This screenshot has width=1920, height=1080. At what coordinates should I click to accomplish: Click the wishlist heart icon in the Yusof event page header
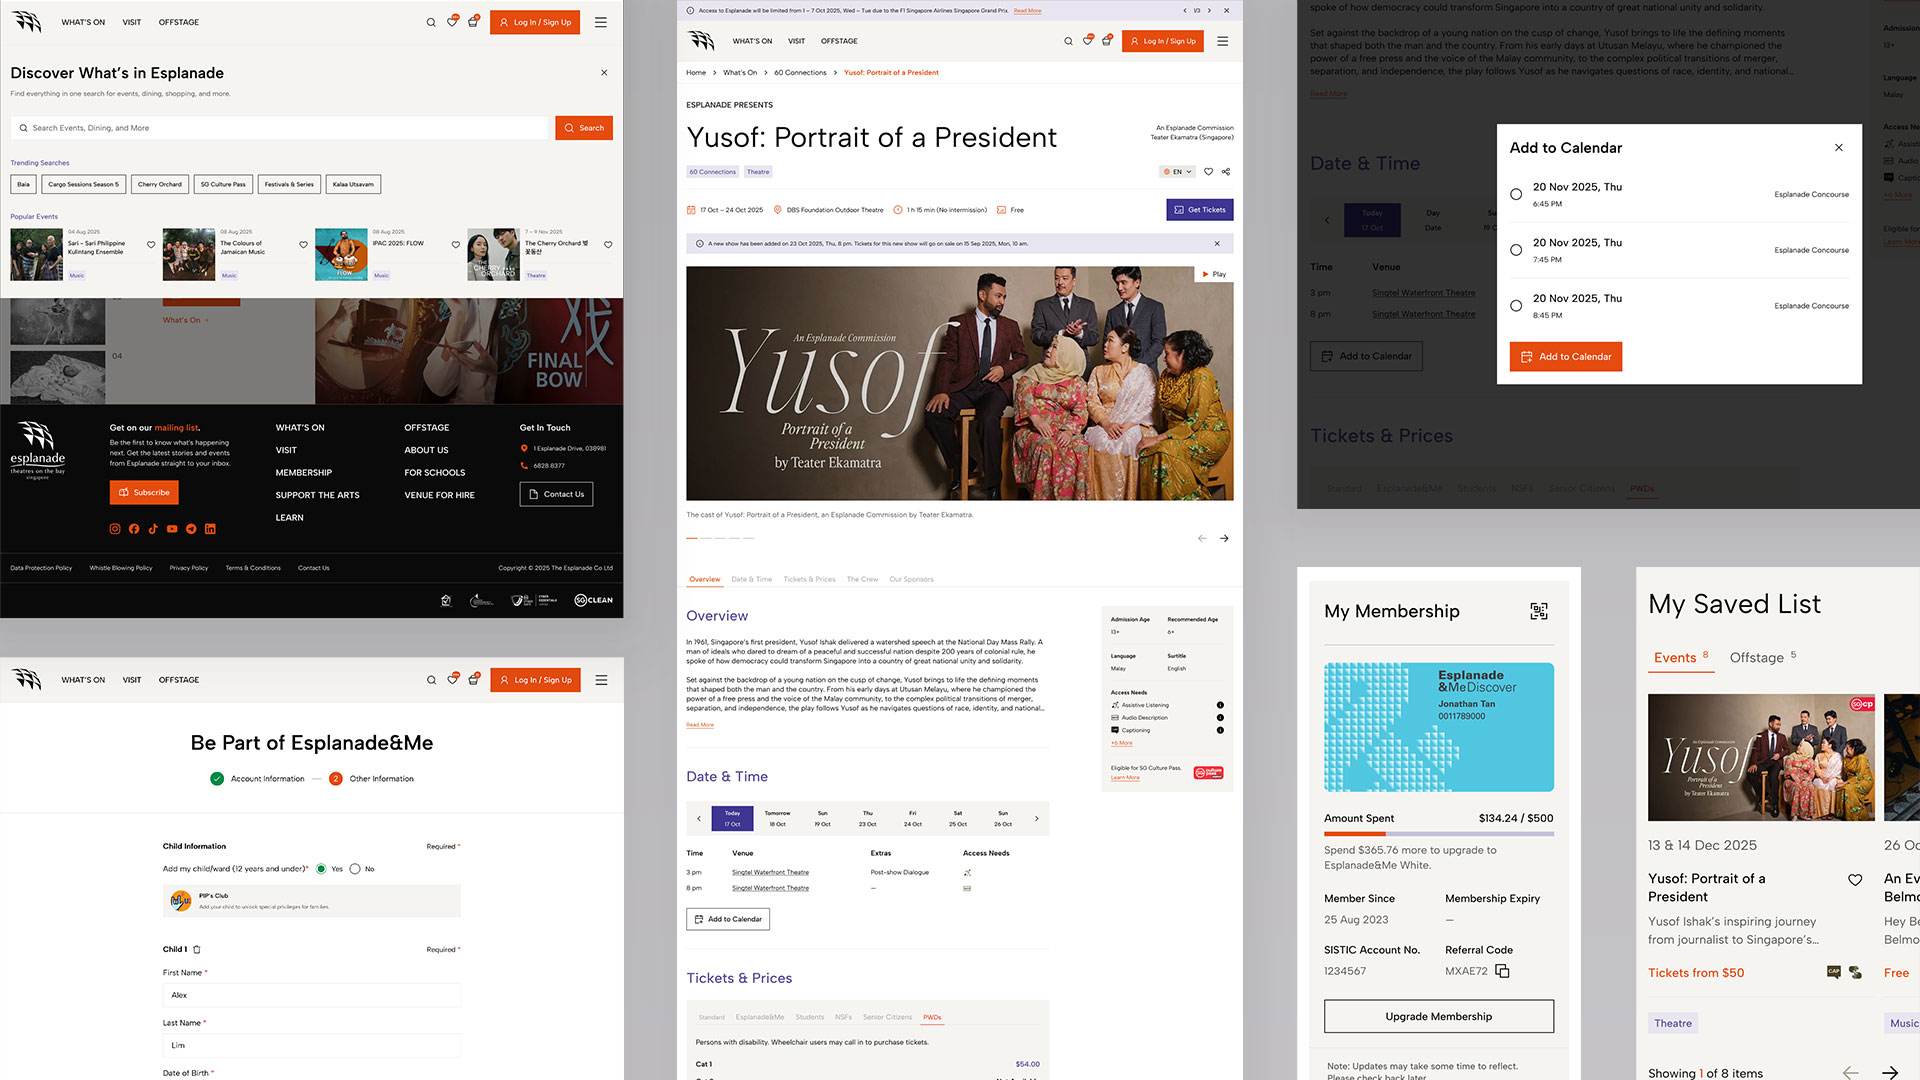(1087, 41)
